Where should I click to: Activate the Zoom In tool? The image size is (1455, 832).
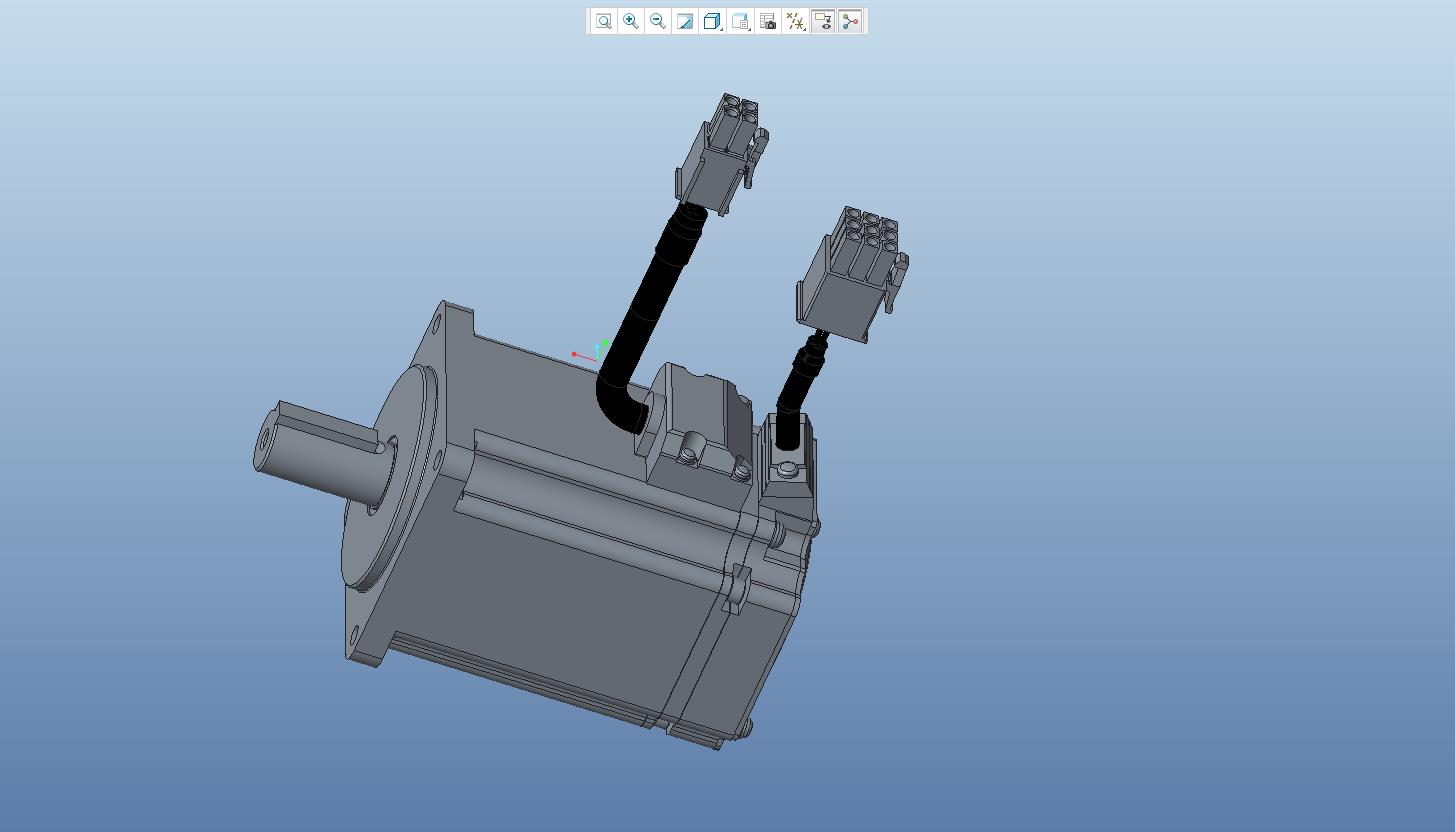pos(631,21)
